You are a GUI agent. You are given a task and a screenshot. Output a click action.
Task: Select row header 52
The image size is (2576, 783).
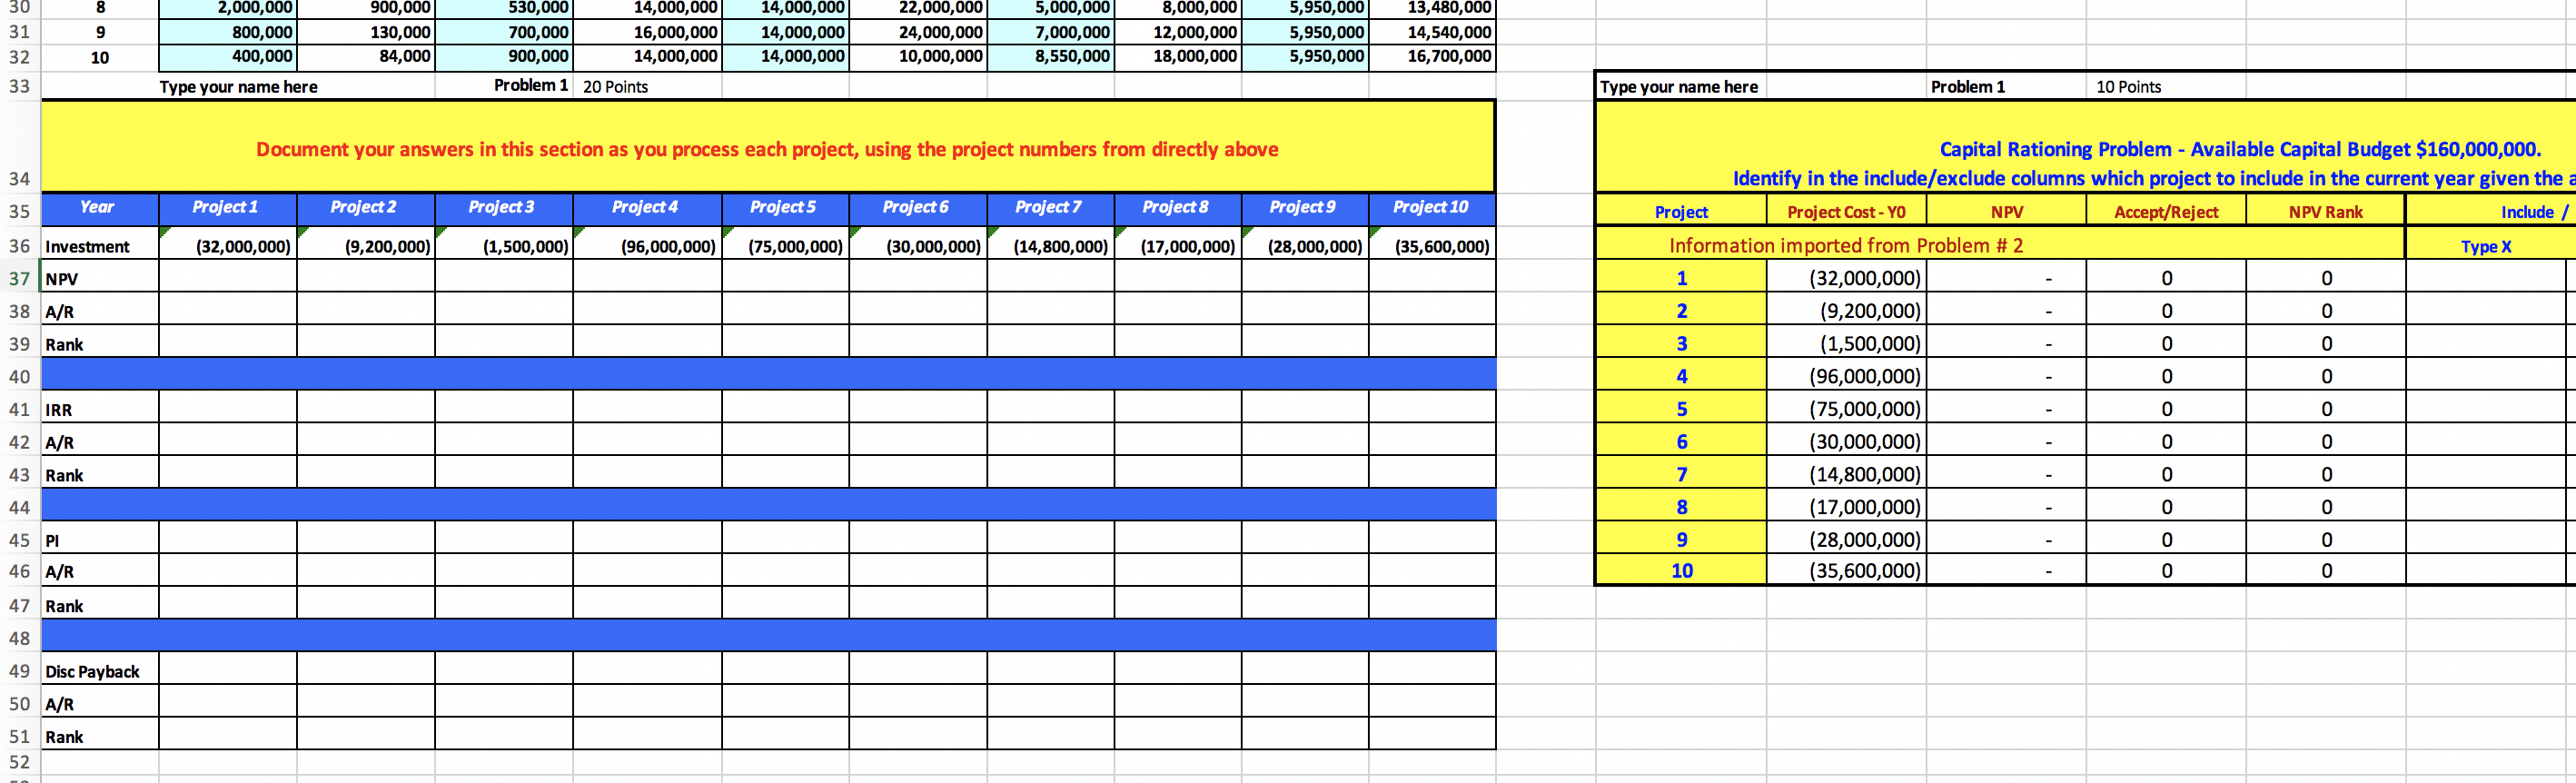[19, 762]
